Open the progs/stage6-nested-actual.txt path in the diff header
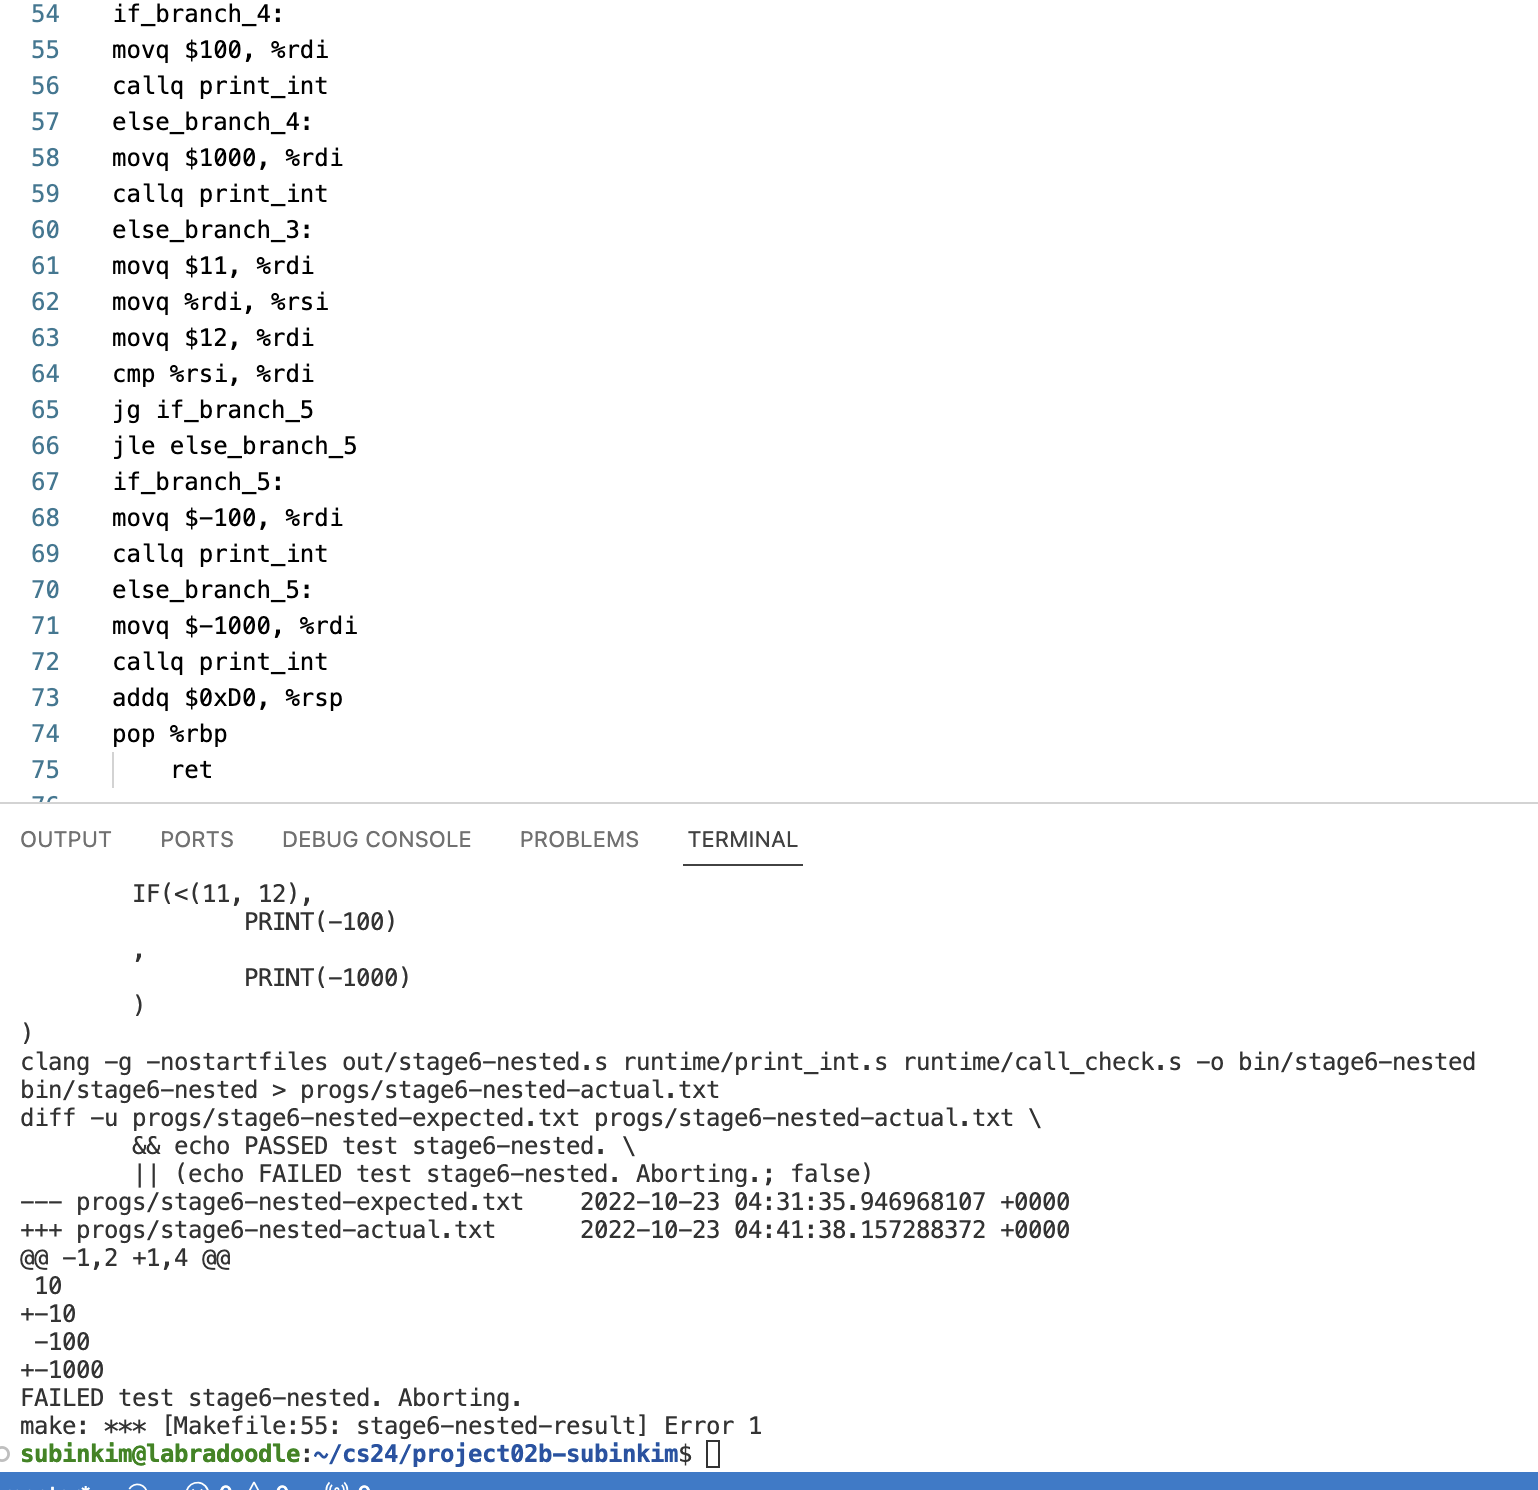Image resolution: width=1538 pixels, height=1490 pixels. (x=285, y=1229)
